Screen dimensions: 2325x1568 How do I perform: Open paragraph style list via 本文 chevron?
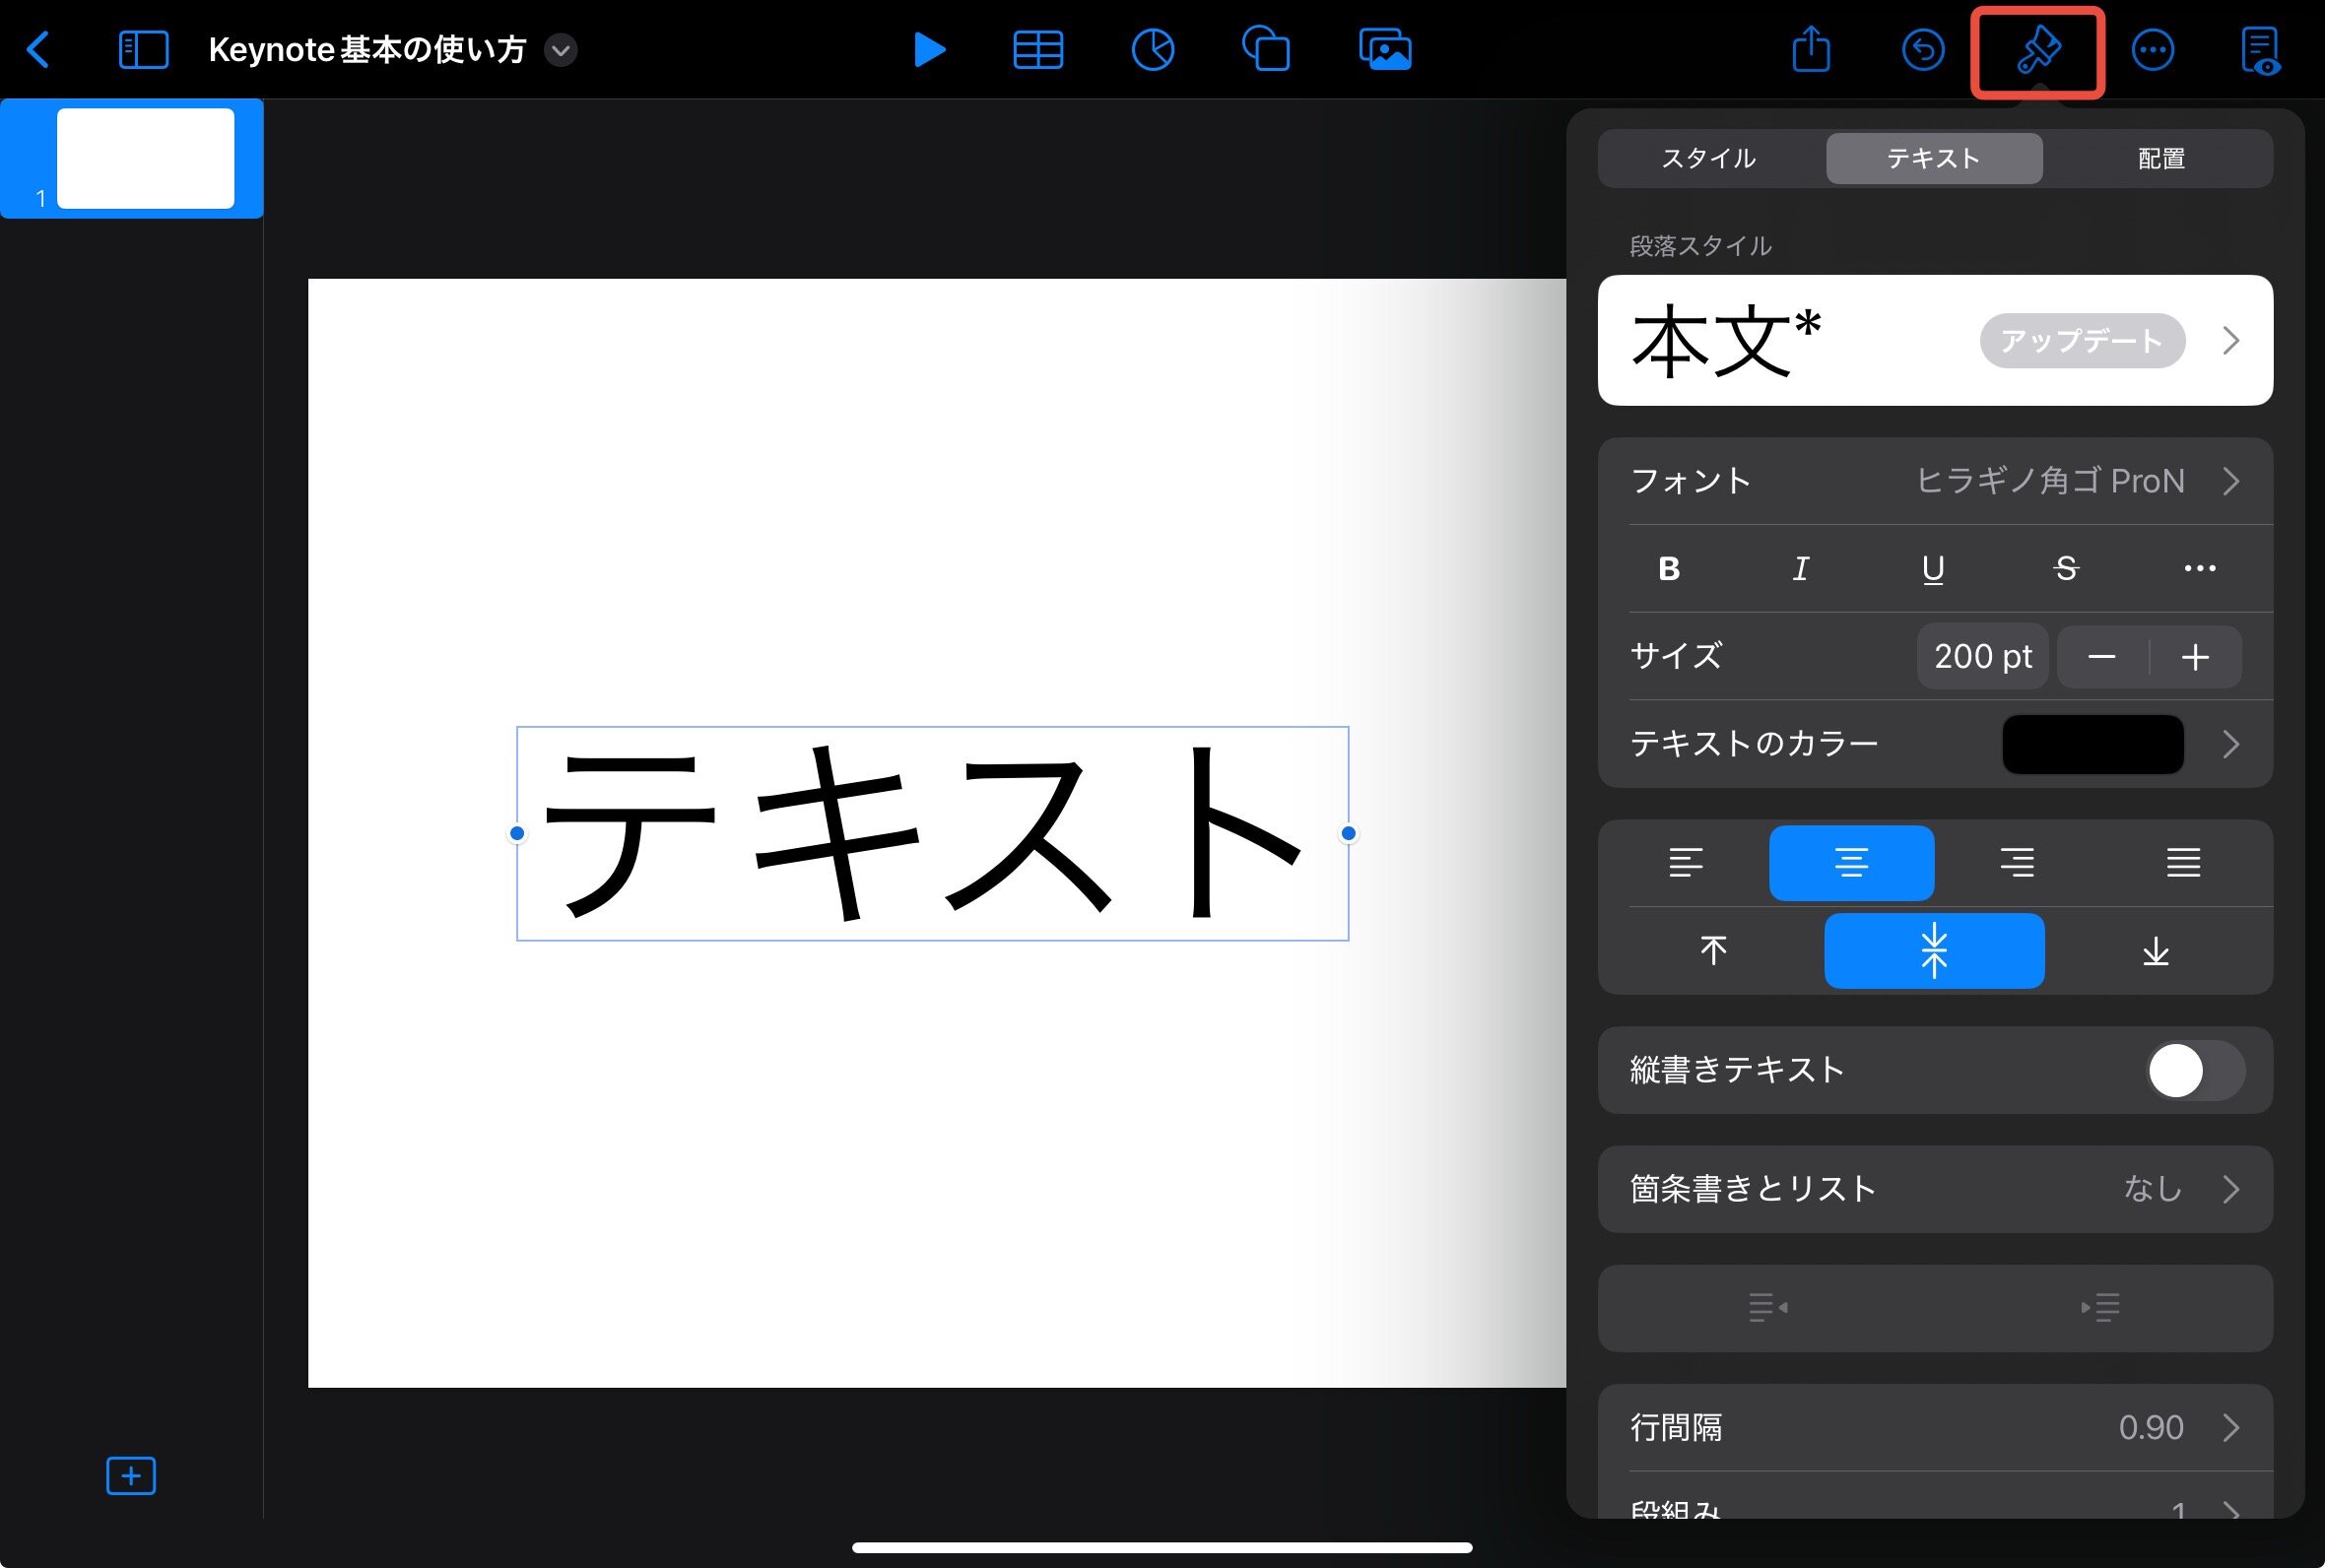tap(2231, 341)
